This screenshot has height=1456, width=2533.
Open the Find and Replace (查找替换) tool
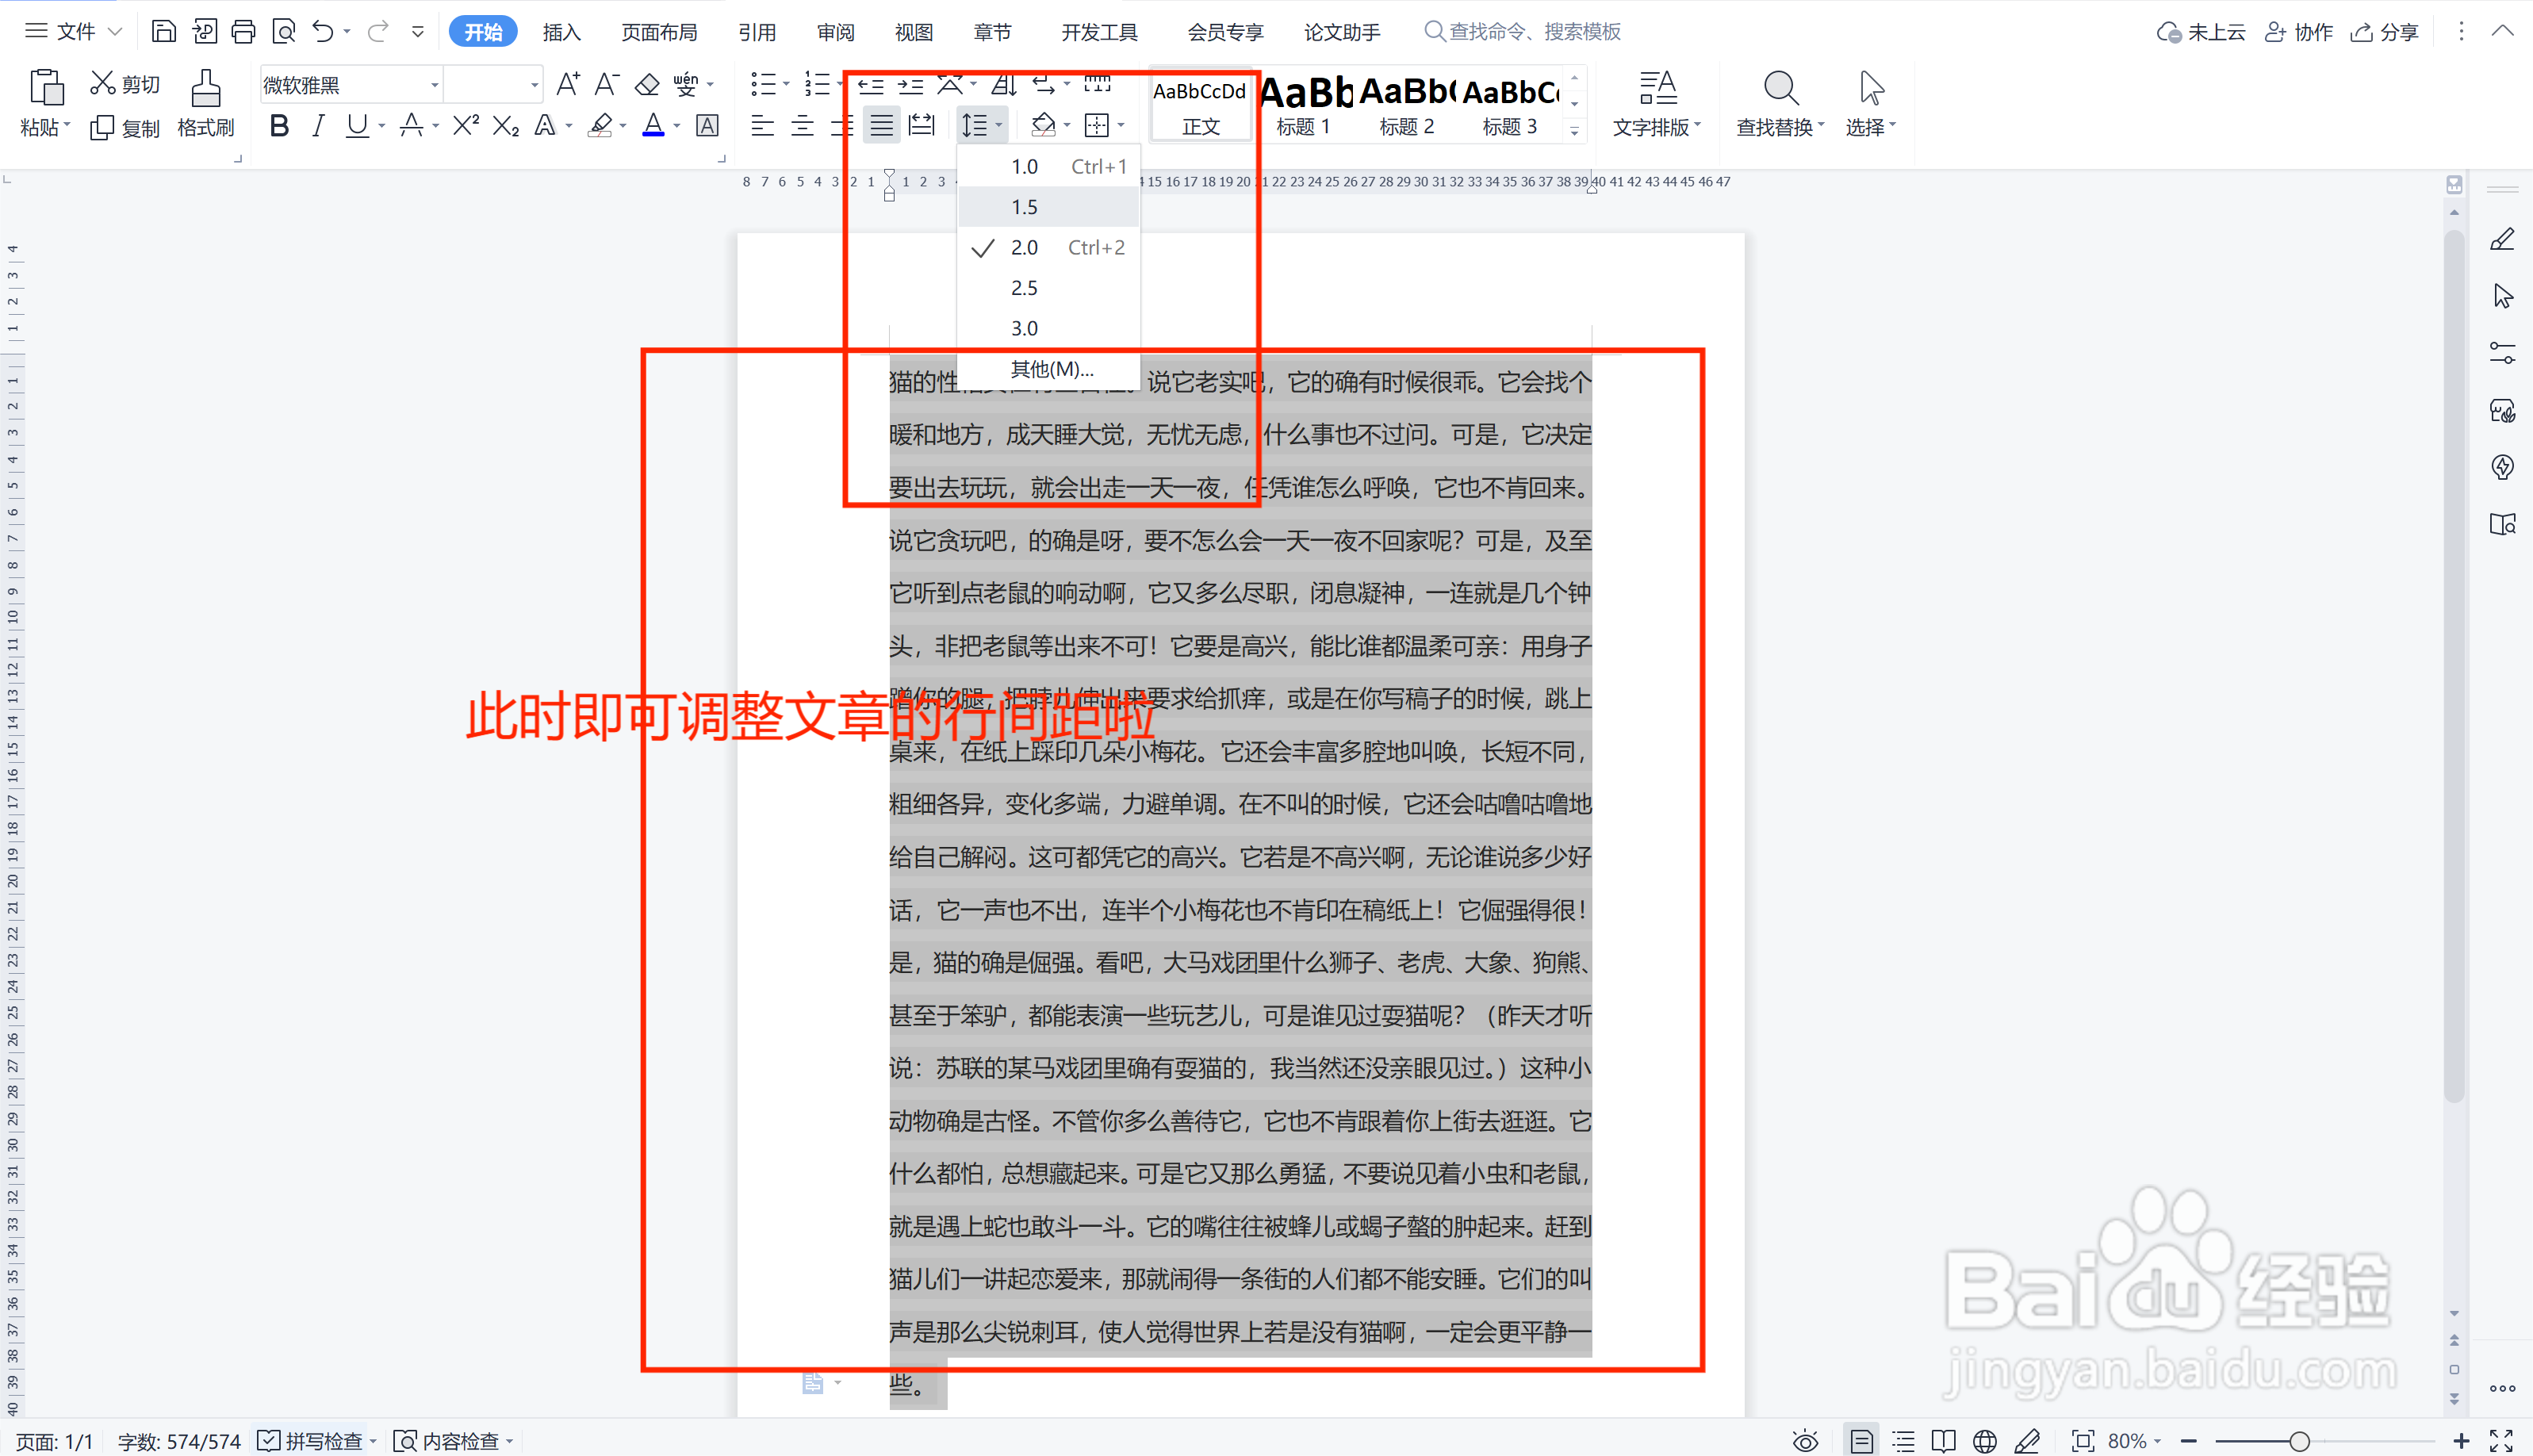[1779, 103]
